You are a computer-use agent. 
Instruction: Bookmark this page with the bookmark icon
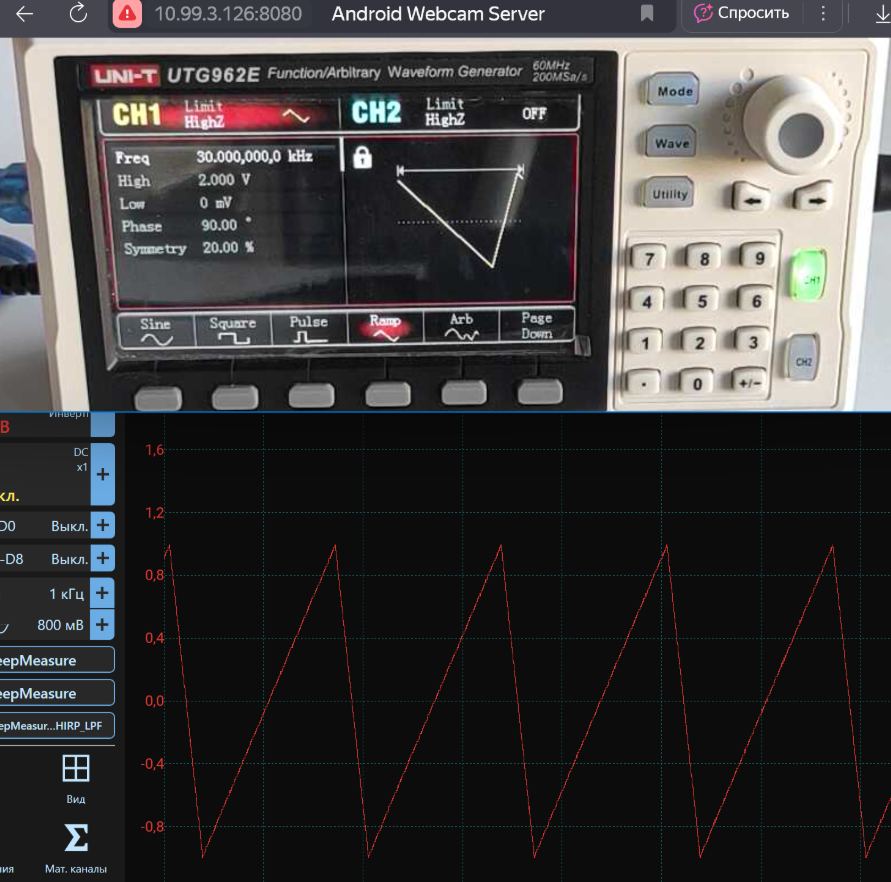click(x=647, y=14)
